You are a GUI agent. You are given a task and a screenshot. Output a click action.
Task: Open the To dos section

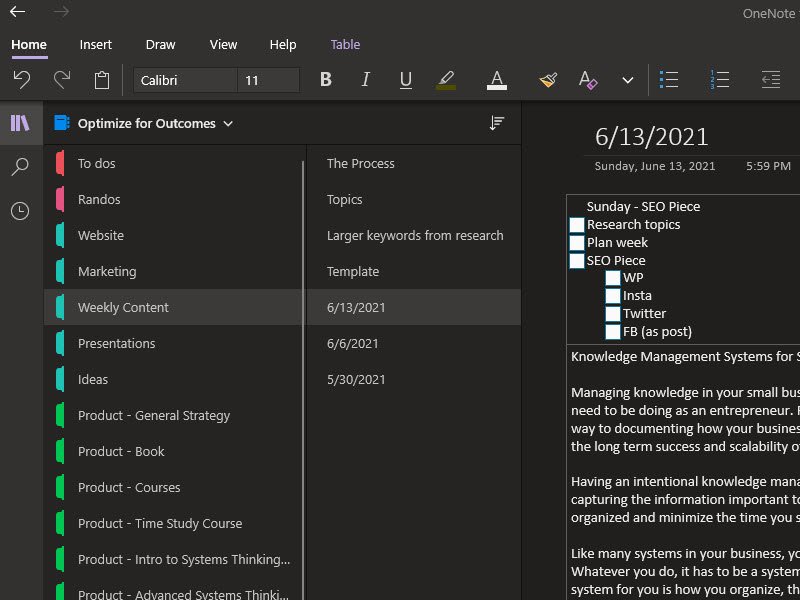click(173, 163)
